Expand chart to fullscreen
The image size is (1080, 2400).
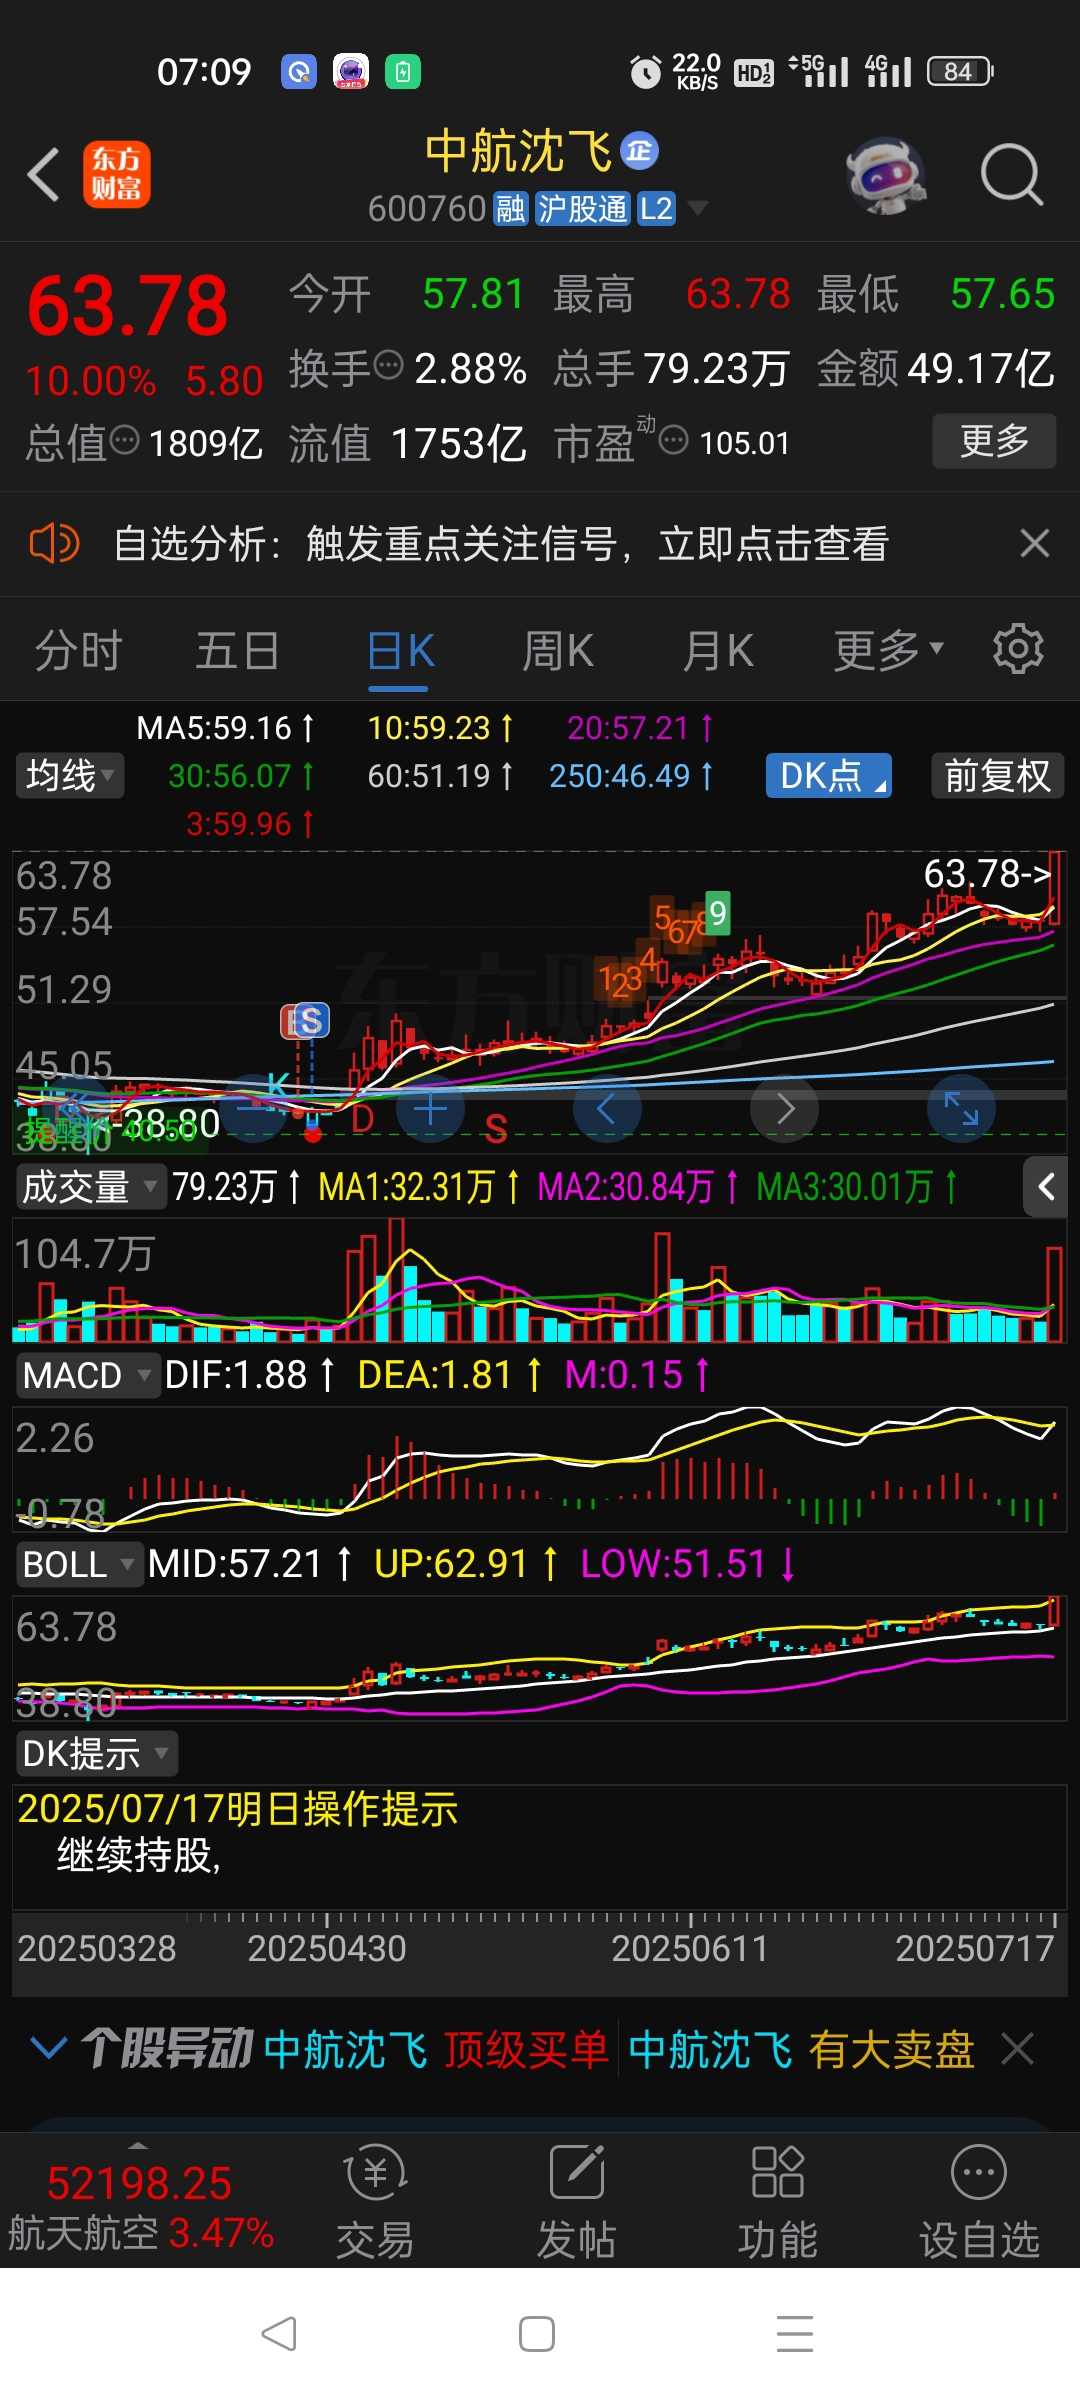pyautogui.click(x=961, y=1108)
